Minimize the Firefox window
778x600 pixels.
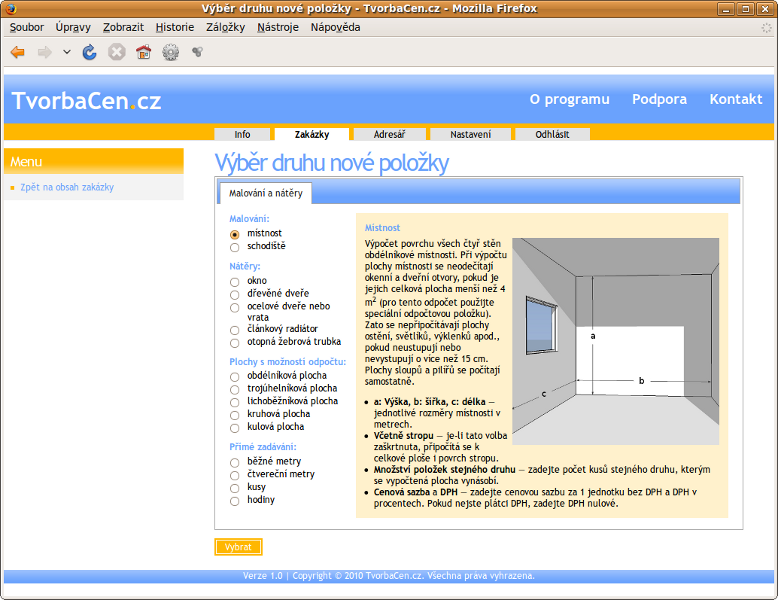726,9
